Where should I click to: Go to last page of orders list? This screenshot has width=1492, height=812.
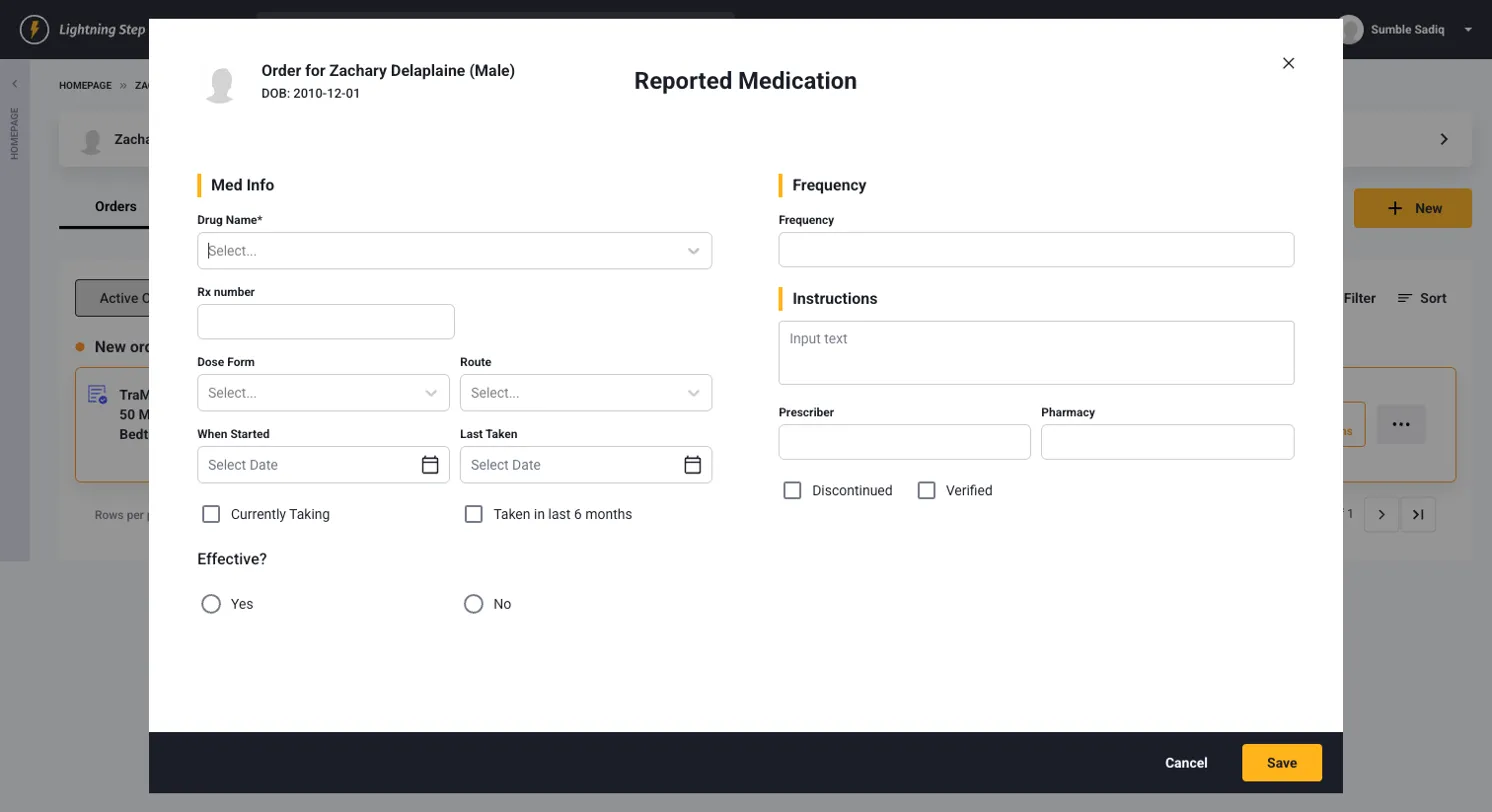point(1417,514)
